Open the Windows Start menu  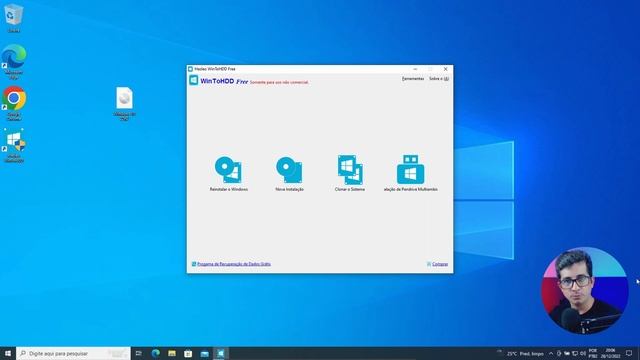tap(8, 353)
